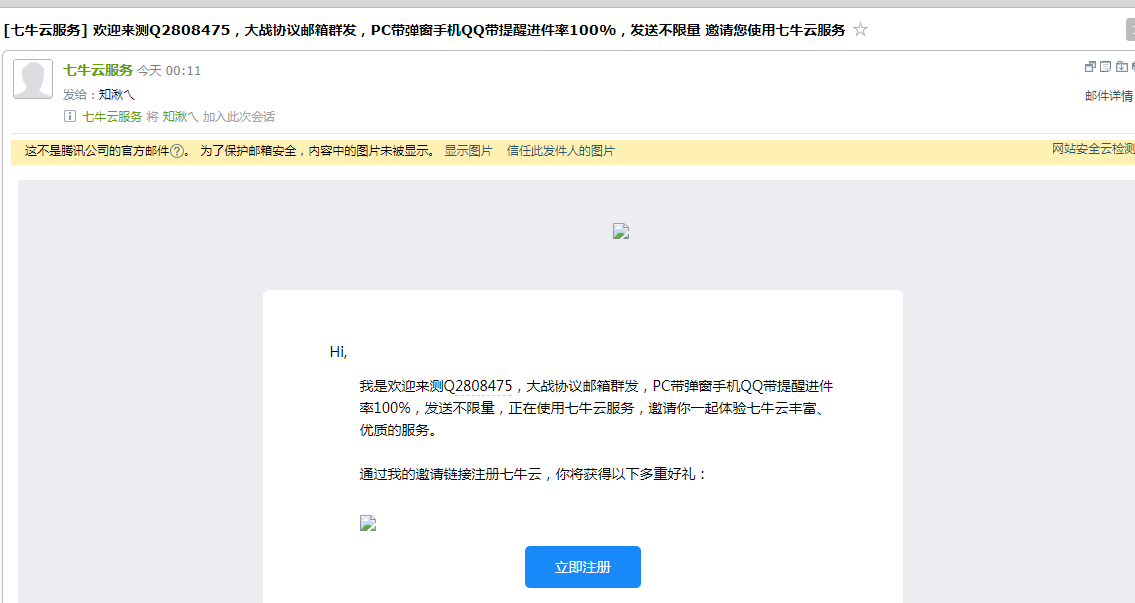The image size is (1135, 603).
Task: Open email in new window icon
Action: (1090, 67)
